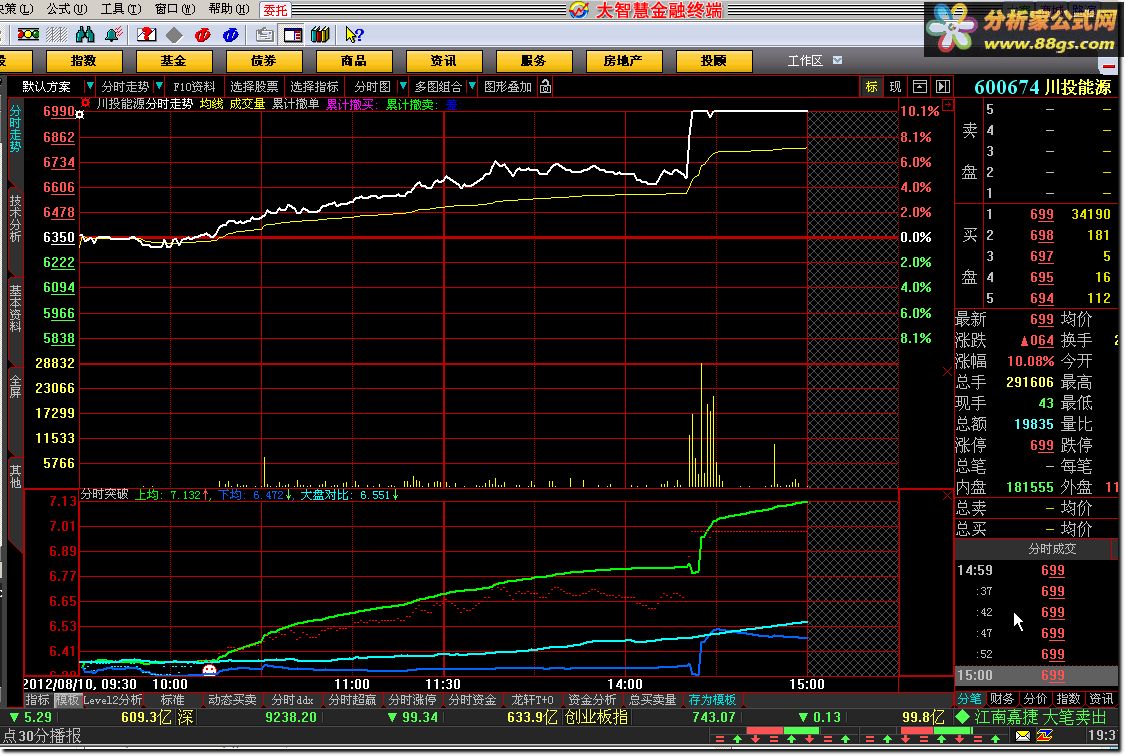
Task: Open the 公式 menu
Action: 67,9
